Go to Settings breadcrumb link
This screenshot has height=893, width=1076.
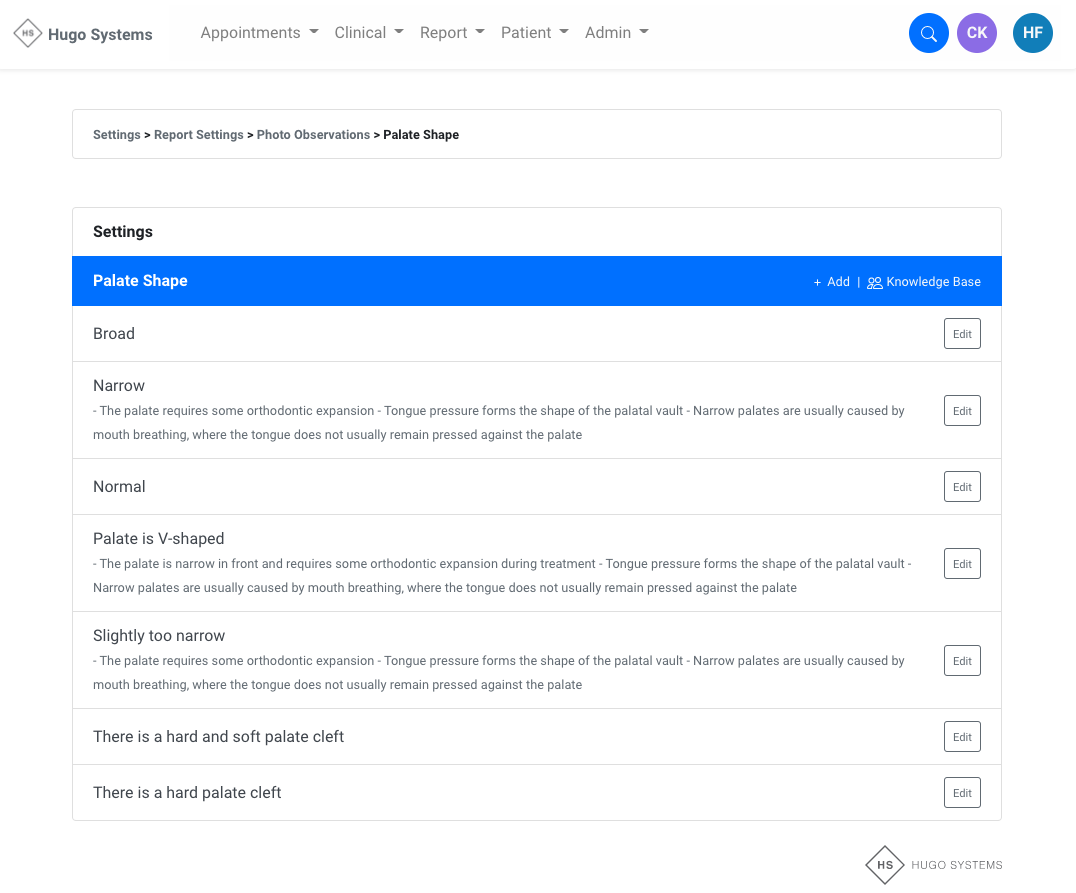pos(117,135)
